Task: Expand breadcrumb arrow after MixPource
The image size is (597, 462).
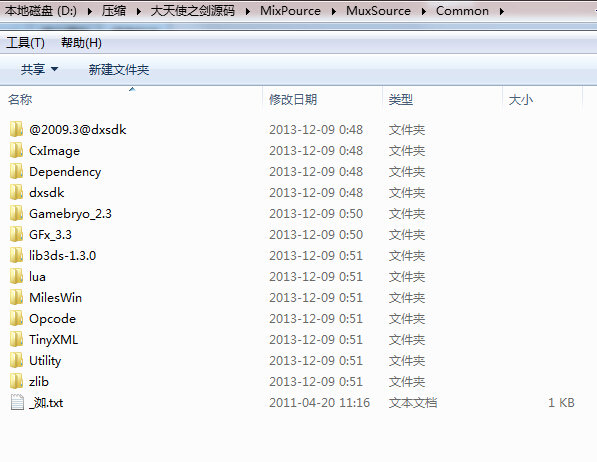Action: tap(334, 11)
